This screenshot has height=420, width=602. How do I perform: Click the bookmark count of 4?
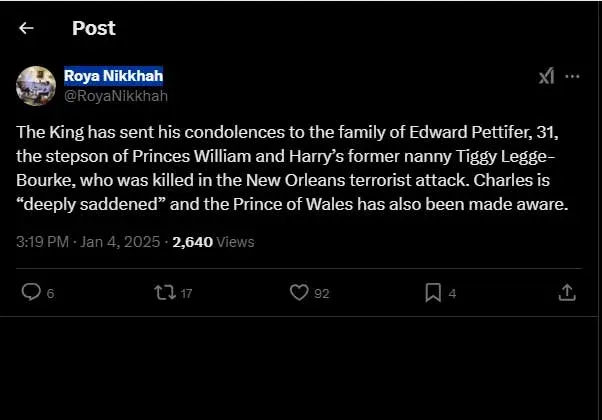click(x=452, y=293)
